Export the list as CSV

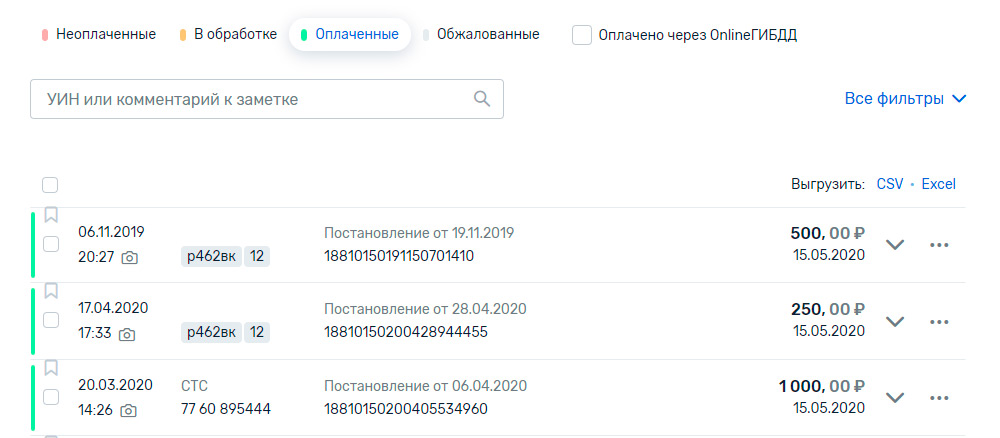point(890,184)
